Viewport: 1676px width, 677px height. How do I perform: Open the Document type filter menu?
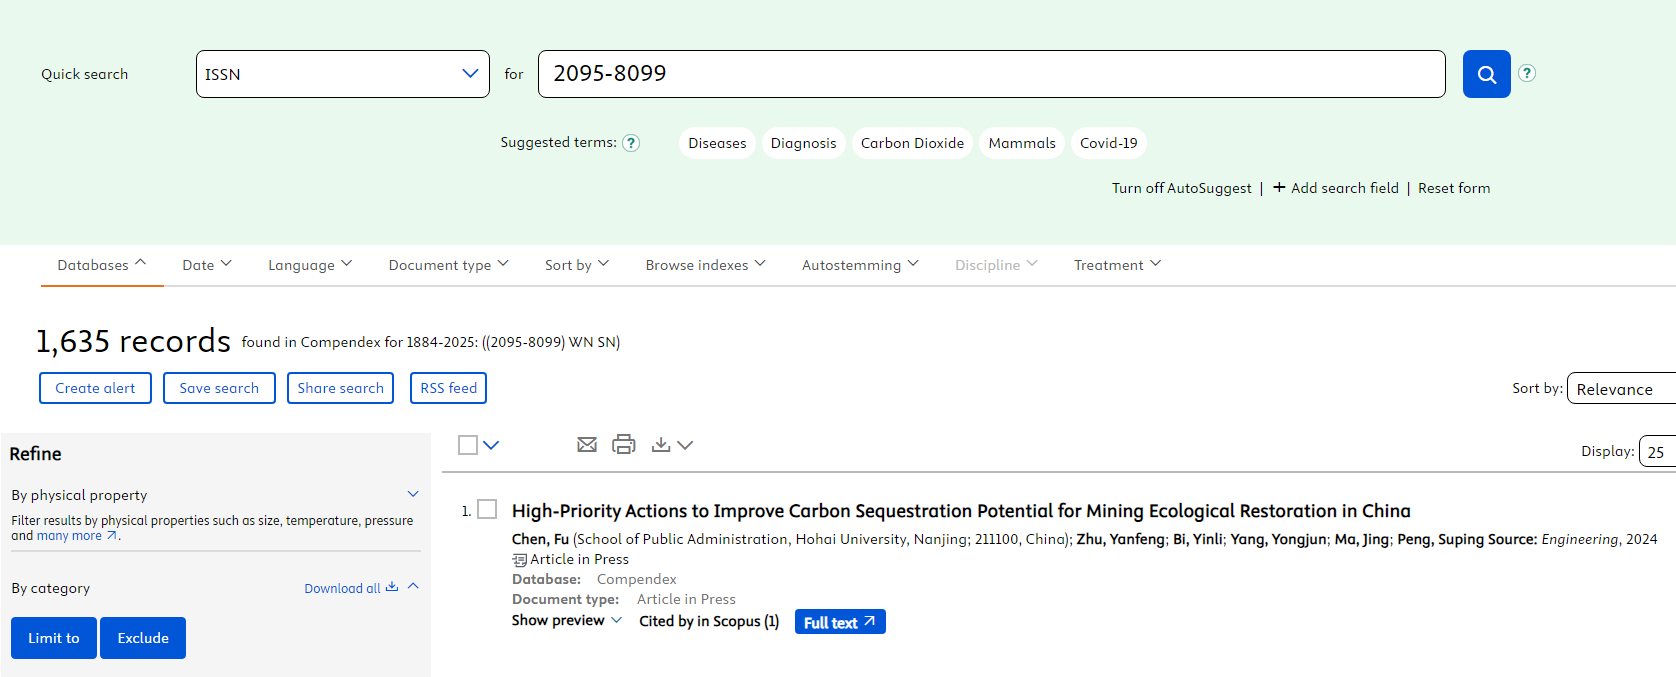(448, 265)
